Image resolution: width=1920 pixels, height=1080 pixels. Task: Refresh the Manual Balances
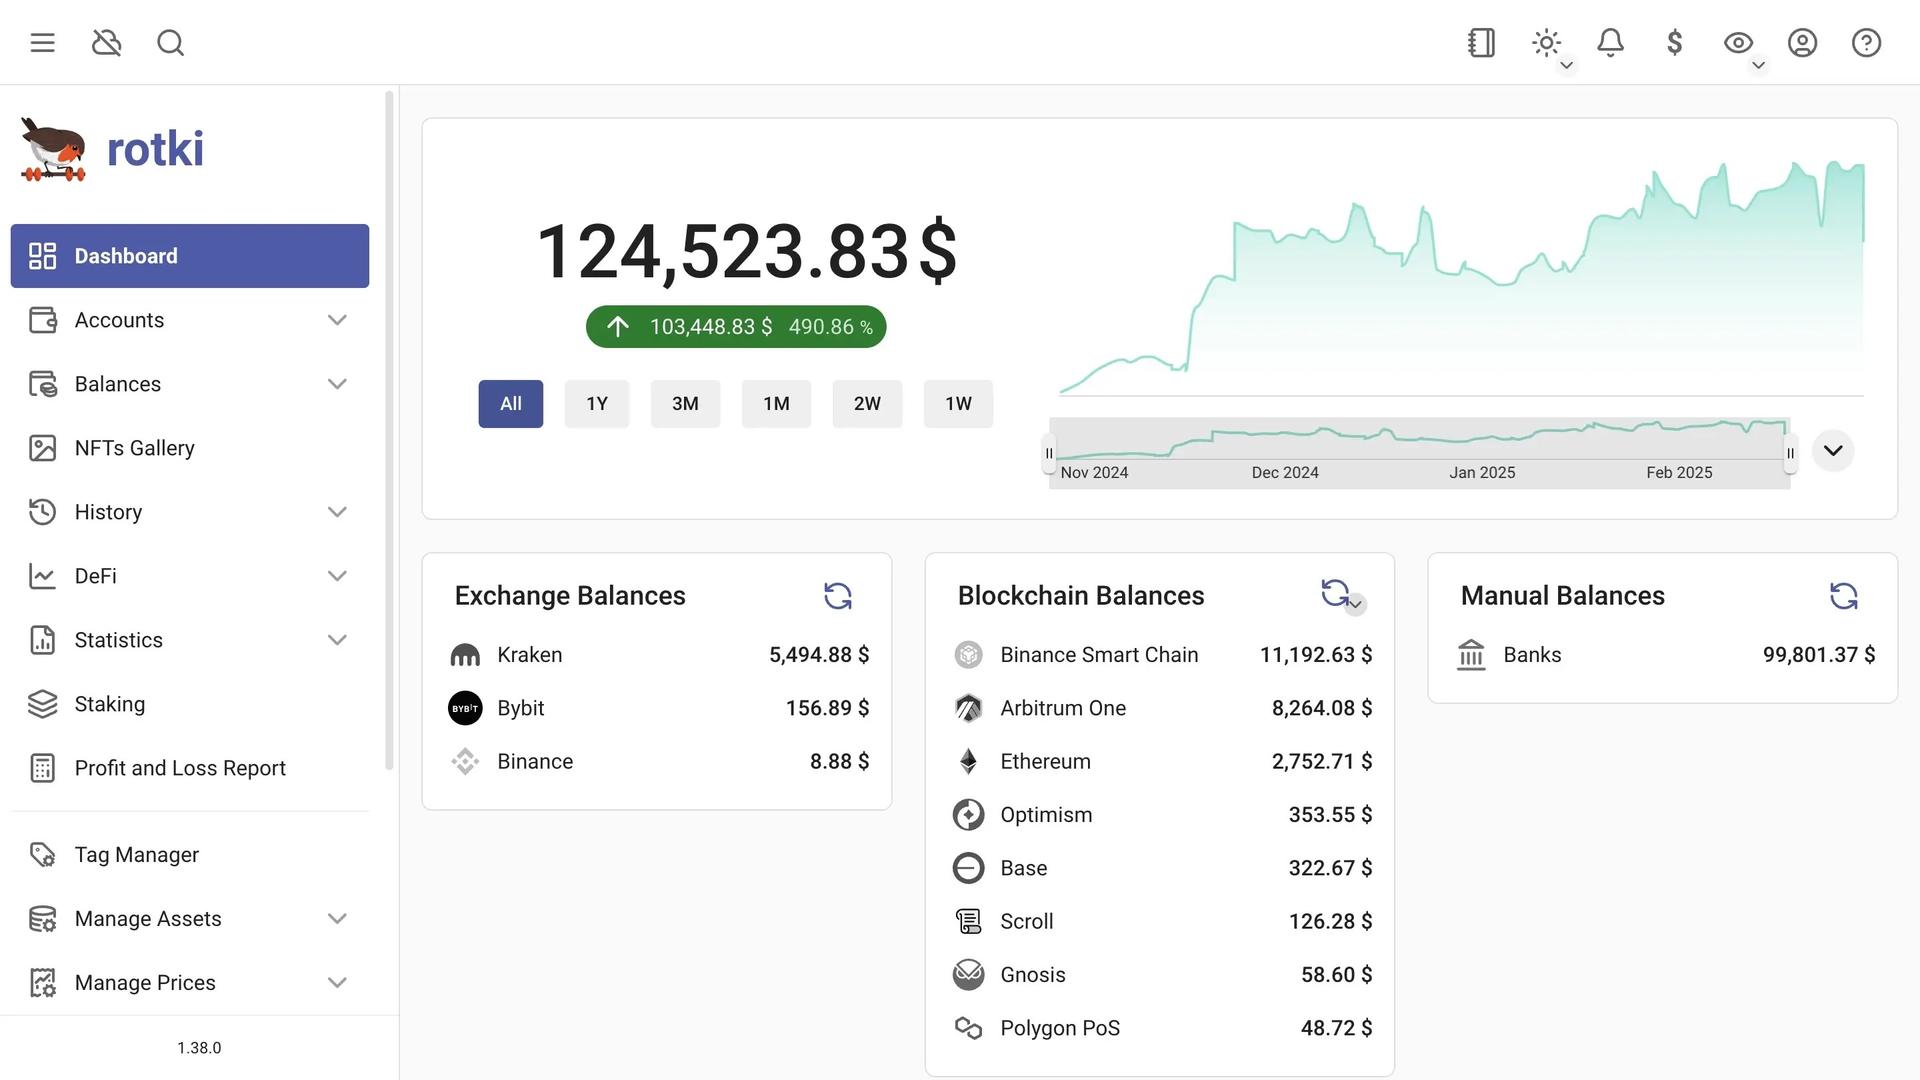pyautogui.click(x=1843, y=596)
